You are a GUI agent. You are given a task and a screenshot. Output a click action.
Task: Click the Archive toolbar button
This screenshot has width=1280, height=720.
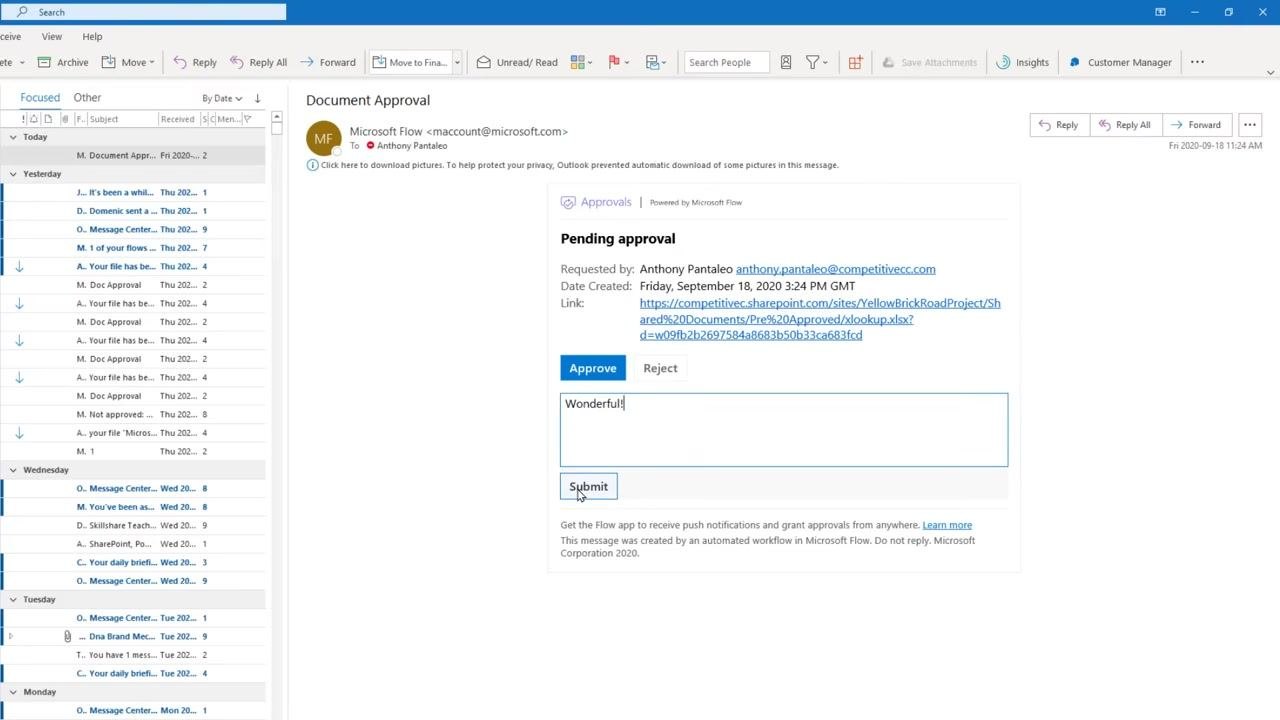tap(63, 62)
